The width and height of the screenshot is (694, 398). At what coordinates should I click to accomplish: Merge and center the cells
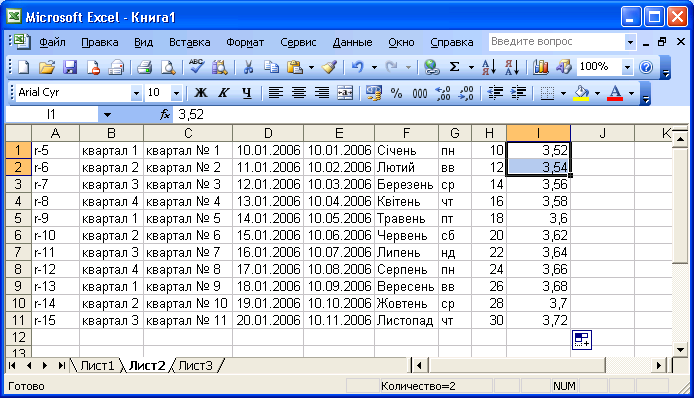[345, 93]
